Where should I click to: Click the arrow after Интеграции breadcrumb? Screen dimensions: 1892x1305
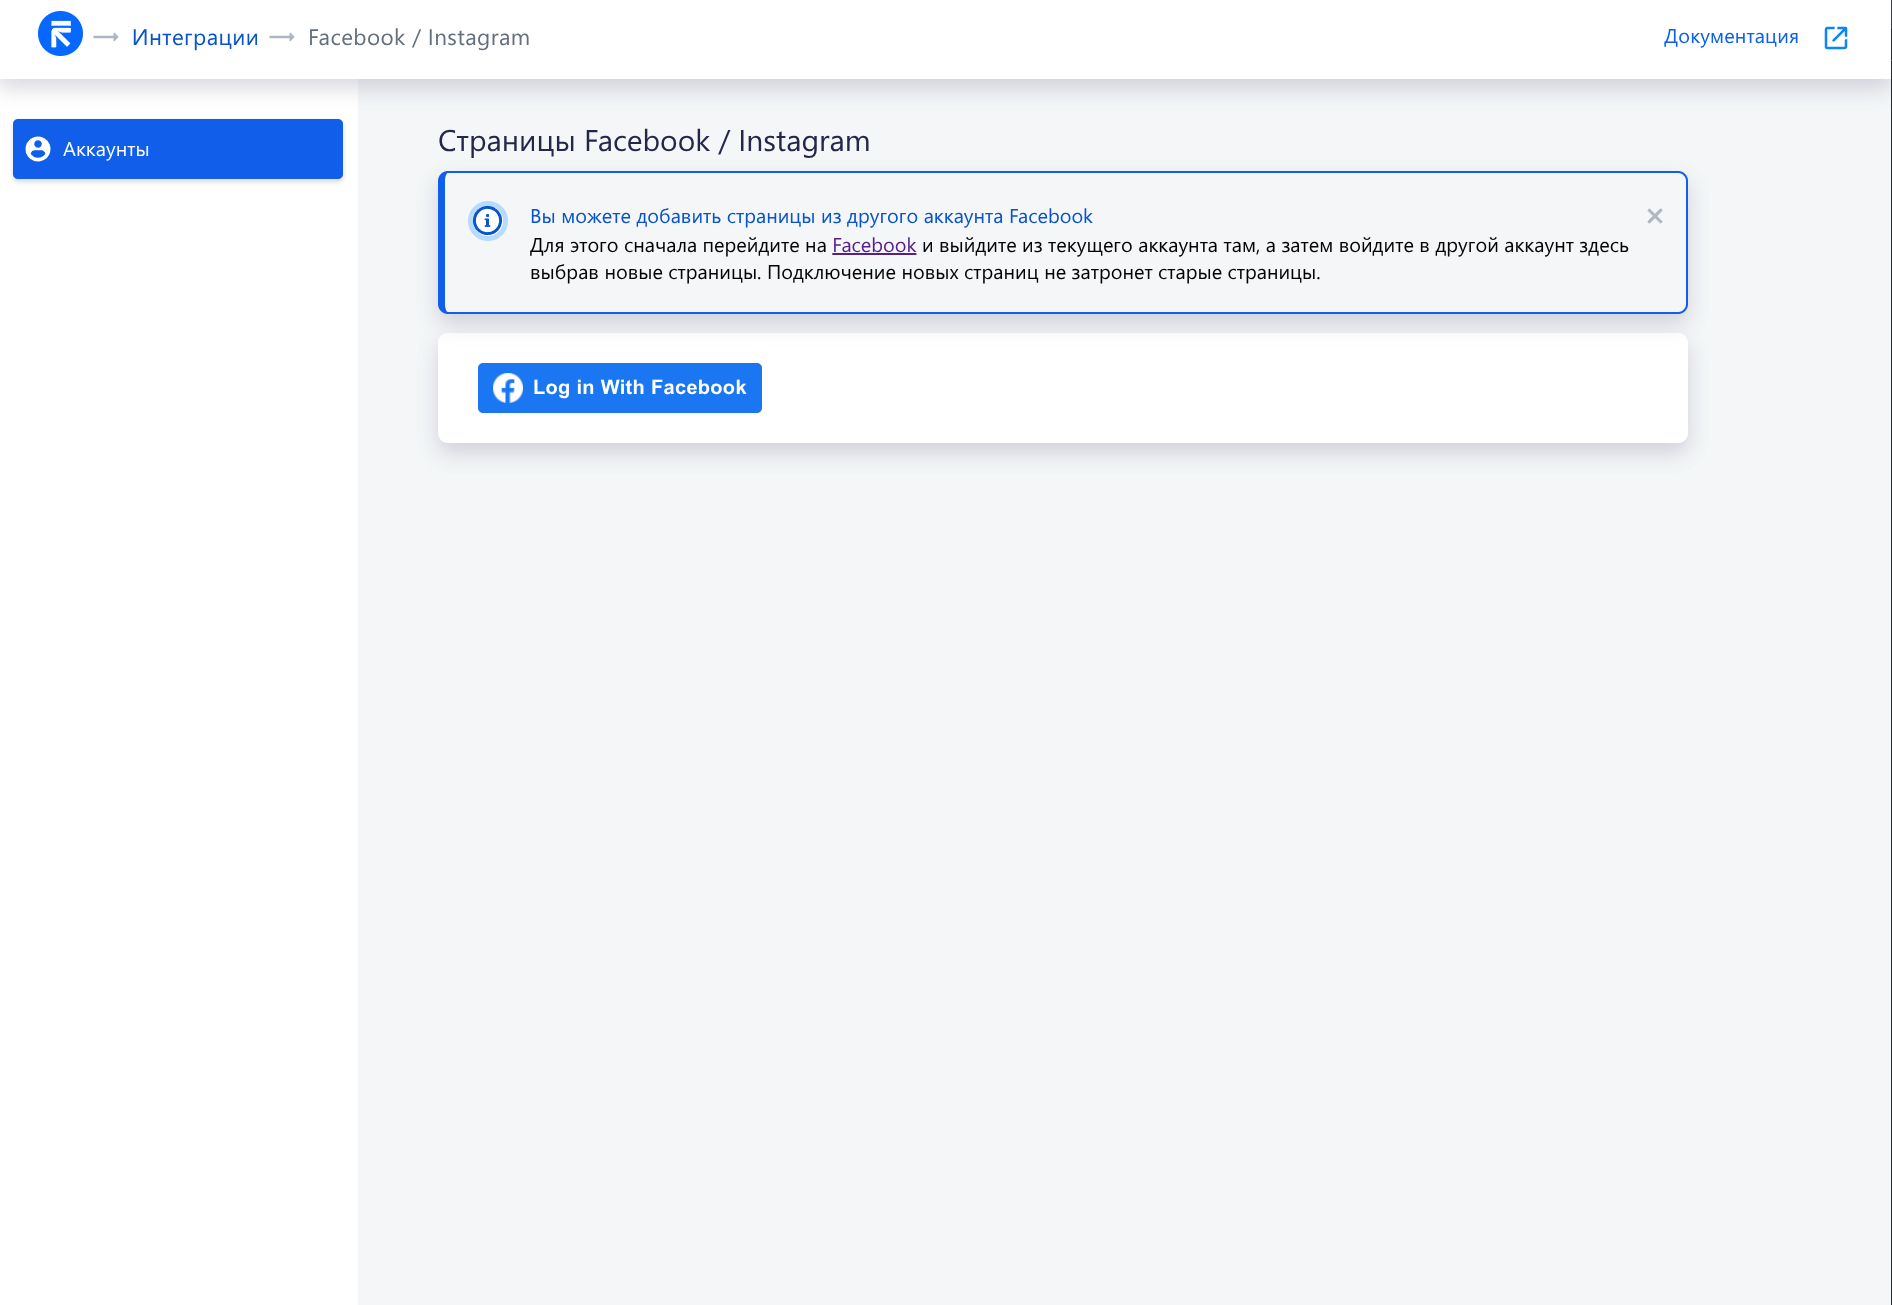point(283,38)
